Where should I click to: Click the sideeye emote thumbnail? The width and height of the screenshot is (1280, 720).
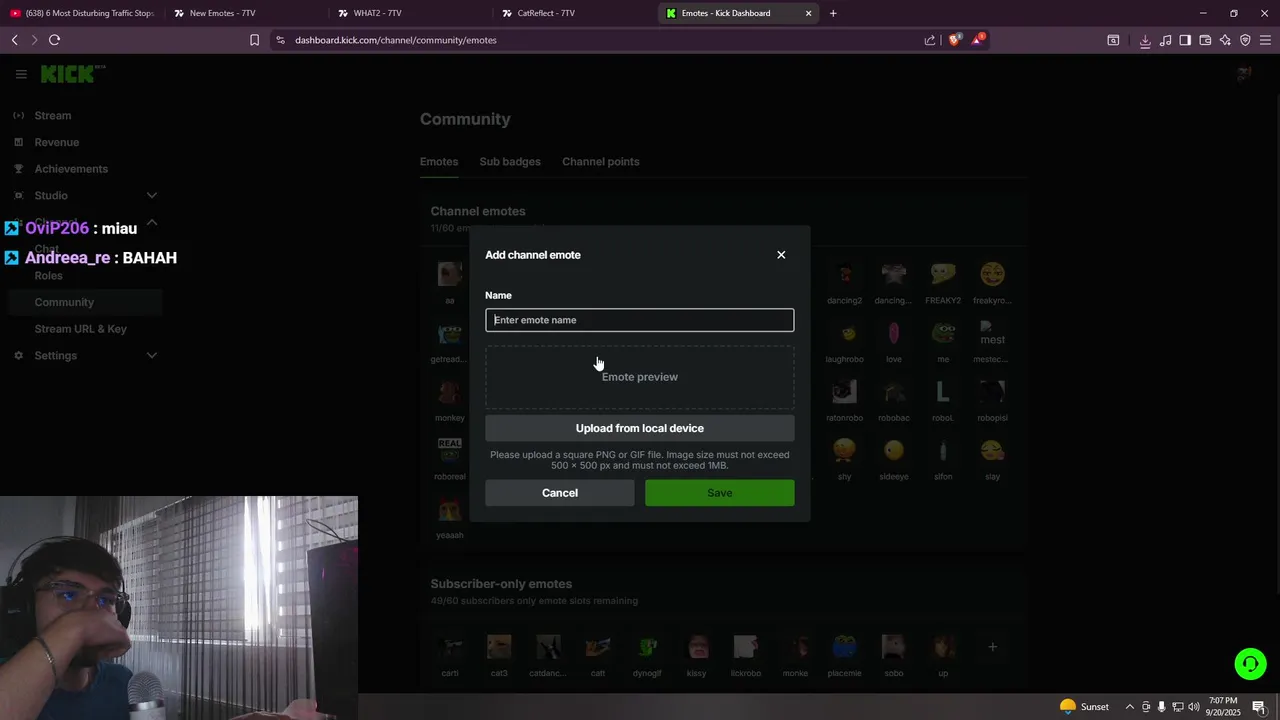pos(894,451)
